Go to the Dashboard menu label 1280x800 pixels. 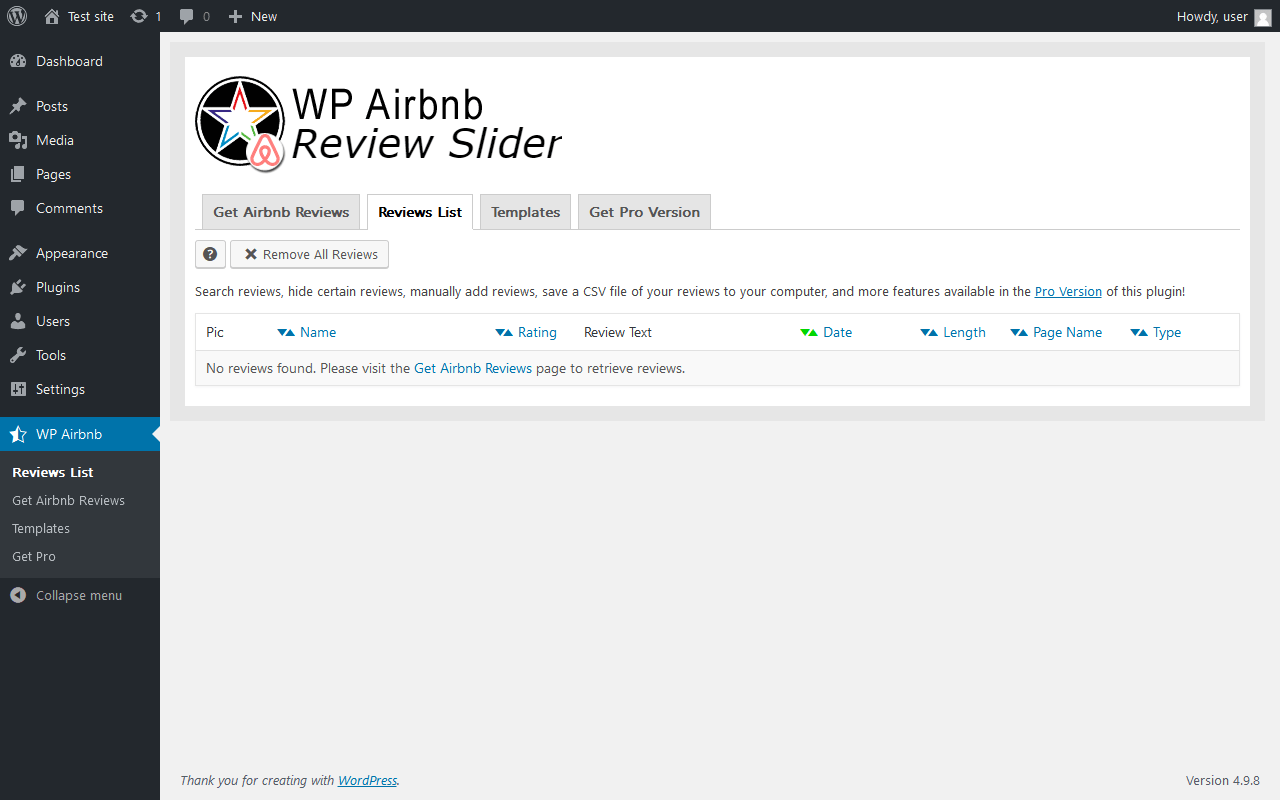[x=69, y=61]
